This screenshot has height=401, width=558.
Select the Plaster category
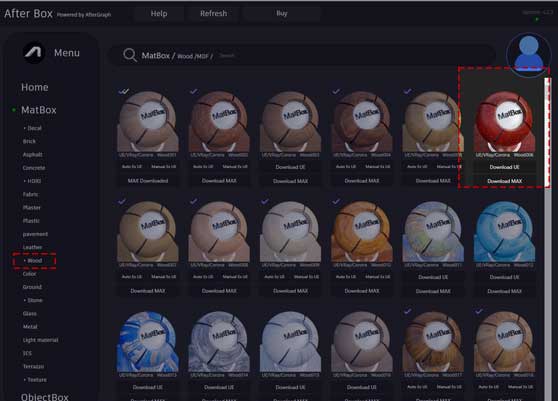32,207
